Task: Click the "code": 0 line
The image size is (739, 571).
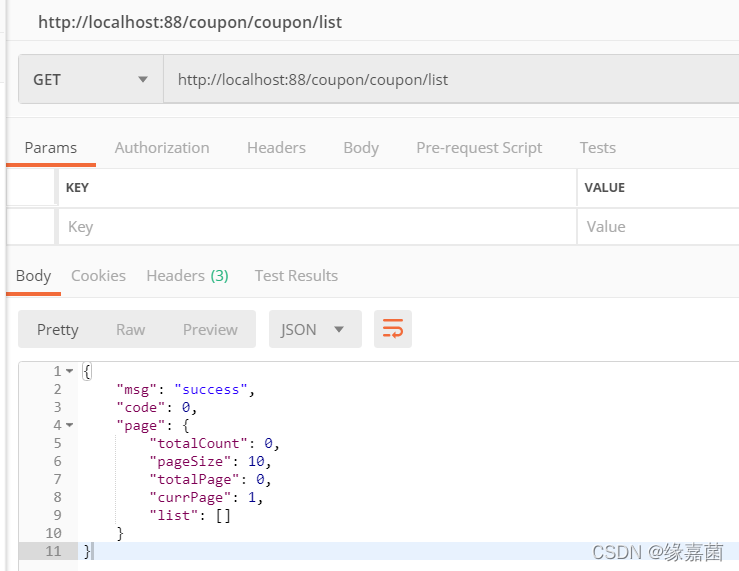Action: click(x=156, y=408)
